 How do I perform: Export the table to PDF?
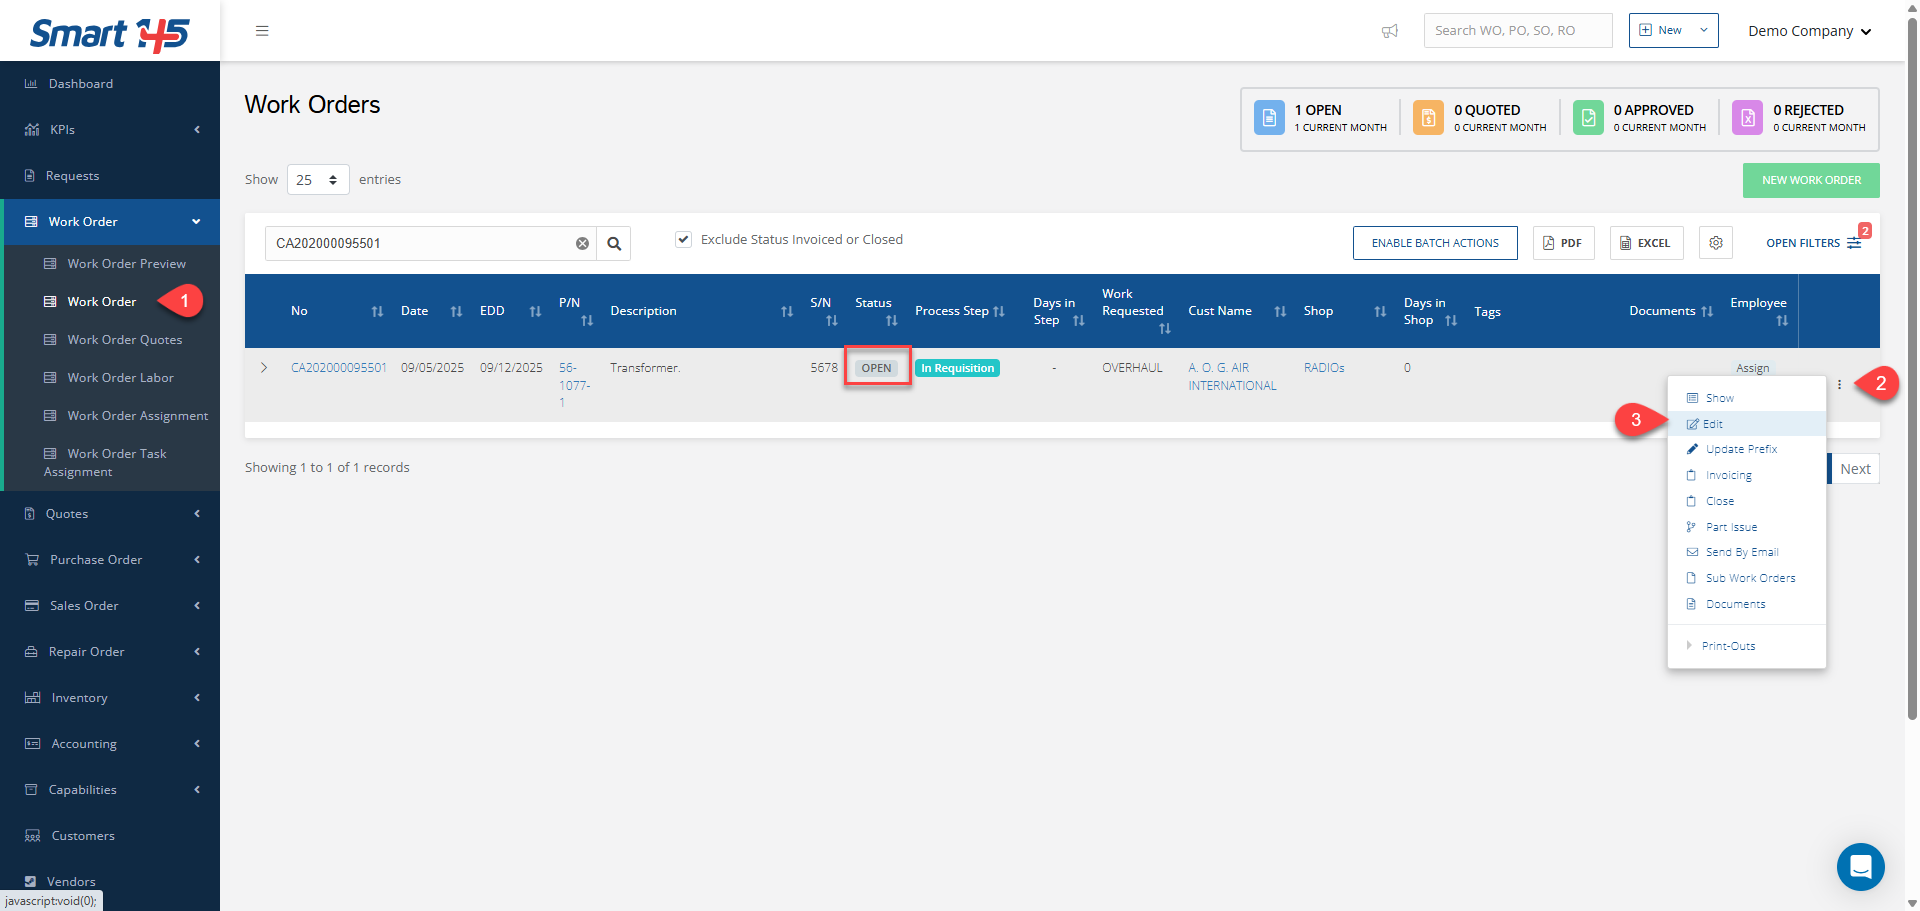click(1563, 243)
